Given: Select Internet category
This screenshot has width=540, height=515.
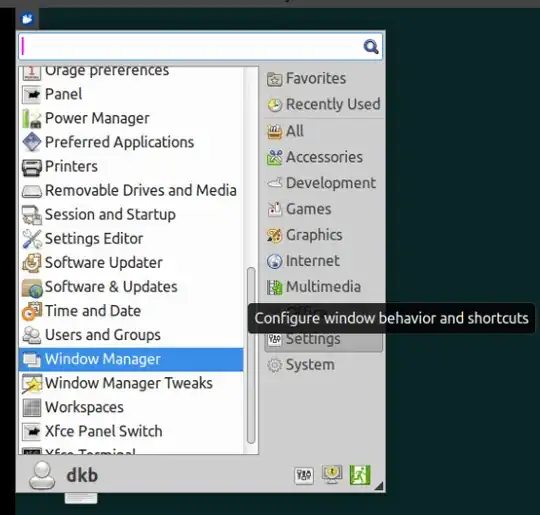Looking at the screenshot, I should [x=324, y=261].
